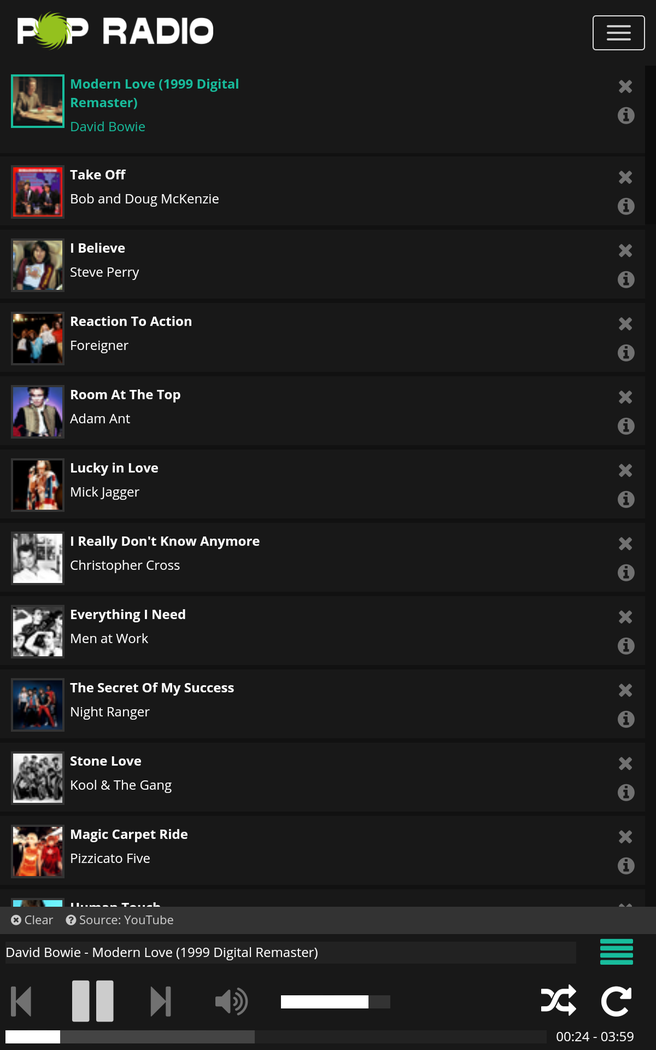Screen dimensions: 656x1050
Task: Show info for Stone Love
Action: (626, 792)
